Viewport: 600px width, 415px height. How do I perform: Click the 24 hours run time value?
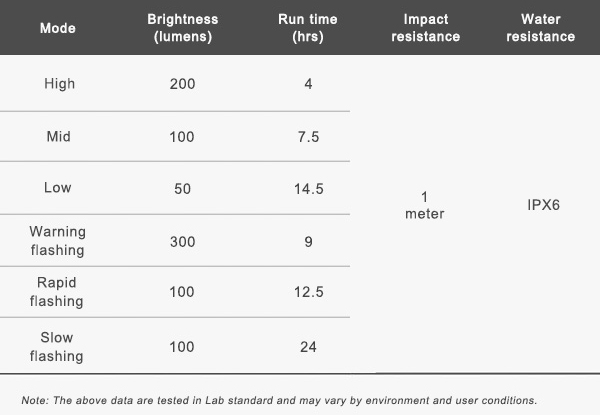[x=308, y=347]
